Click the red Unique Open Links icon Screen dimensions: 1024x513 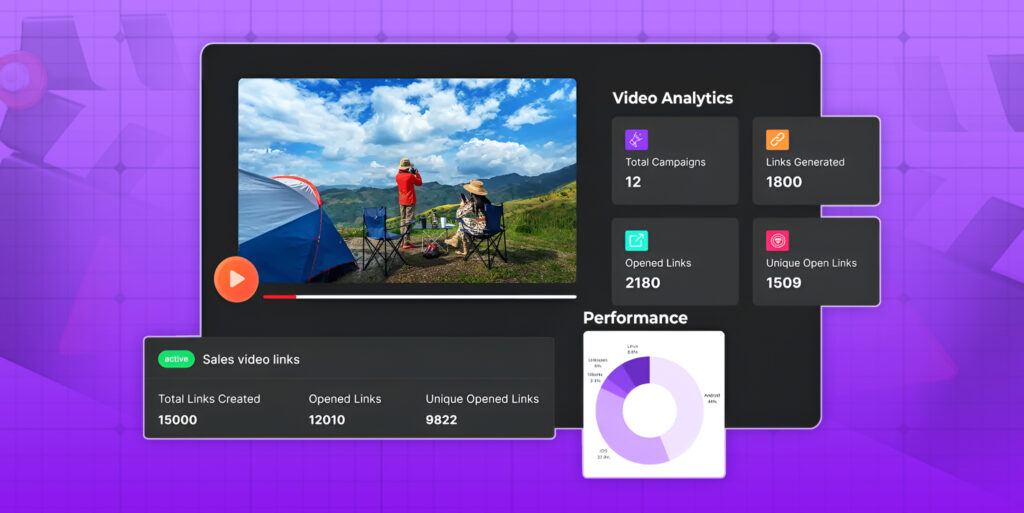pos(777,240)
